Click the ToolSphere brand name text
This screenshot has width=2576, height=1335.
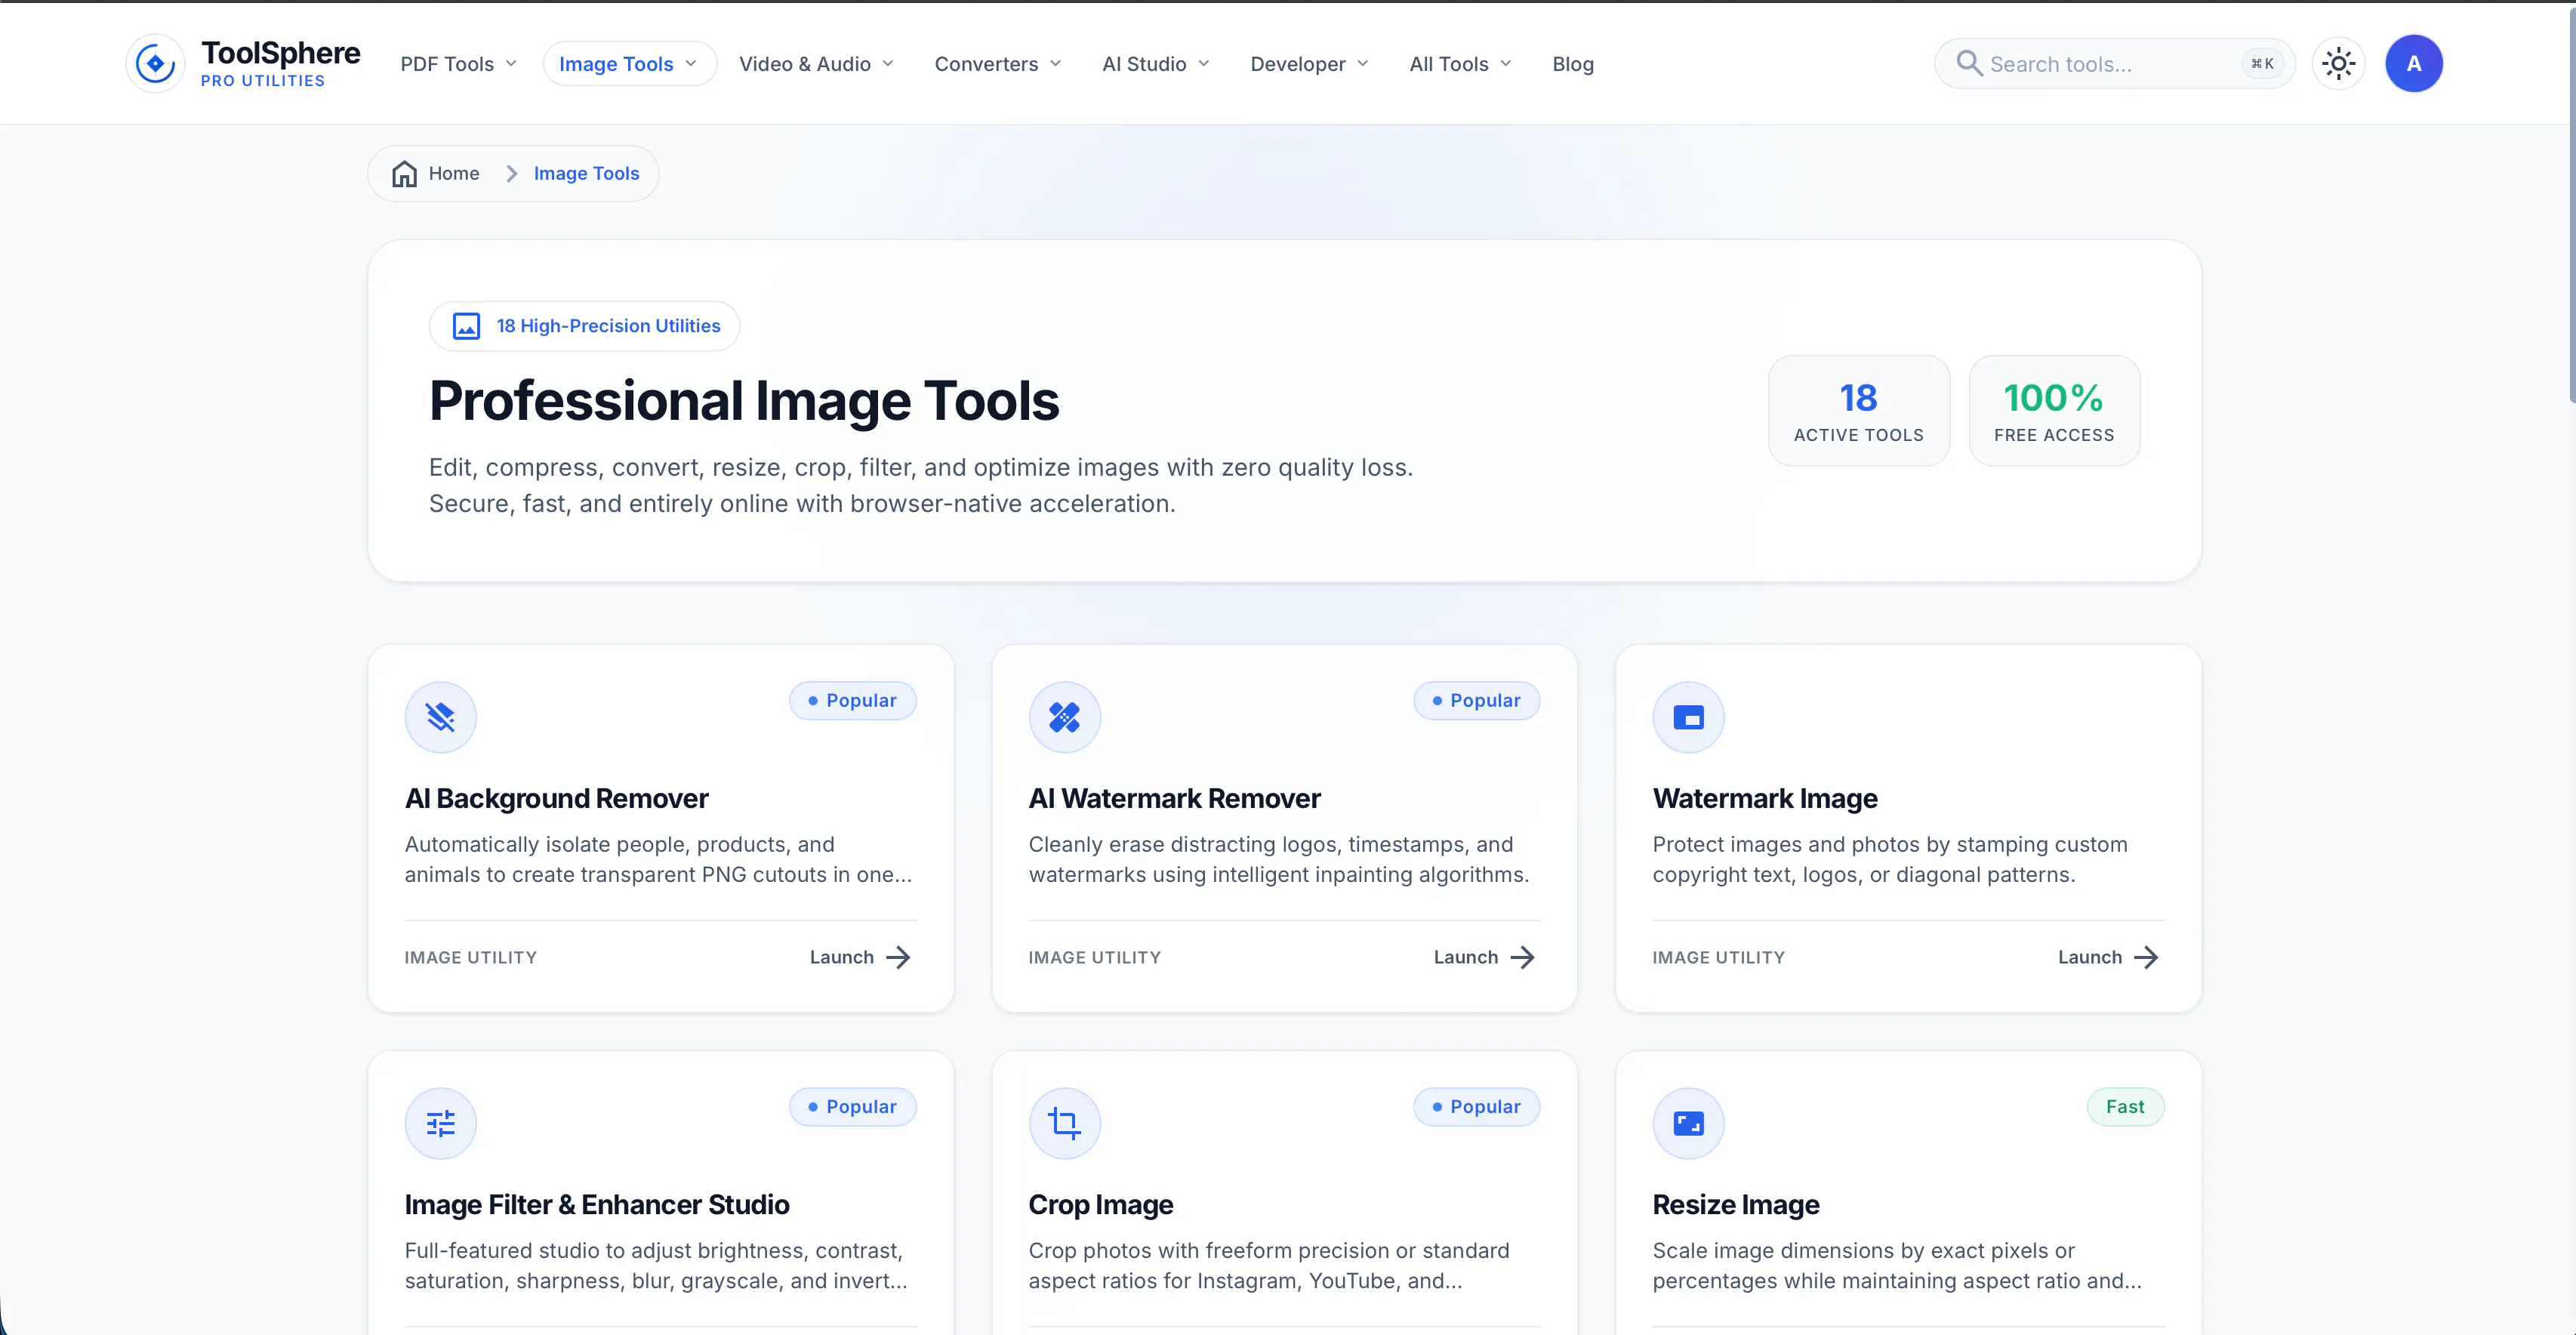[x=280, y=53]
